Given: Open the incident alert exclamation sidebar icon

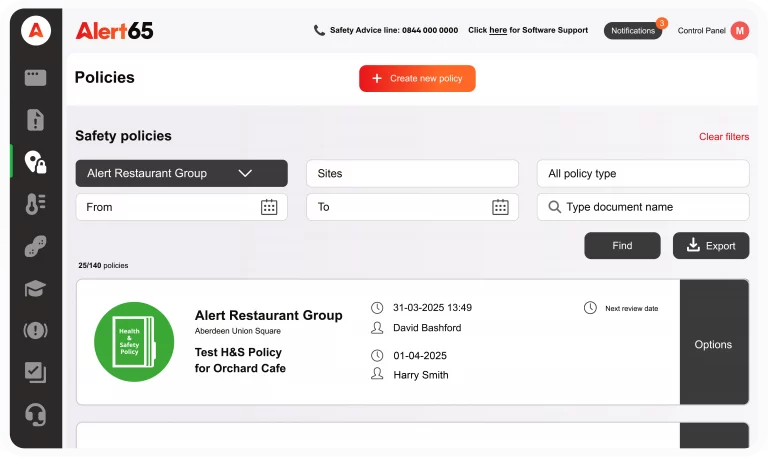Looking at the screenshot, I should [35, 331].
